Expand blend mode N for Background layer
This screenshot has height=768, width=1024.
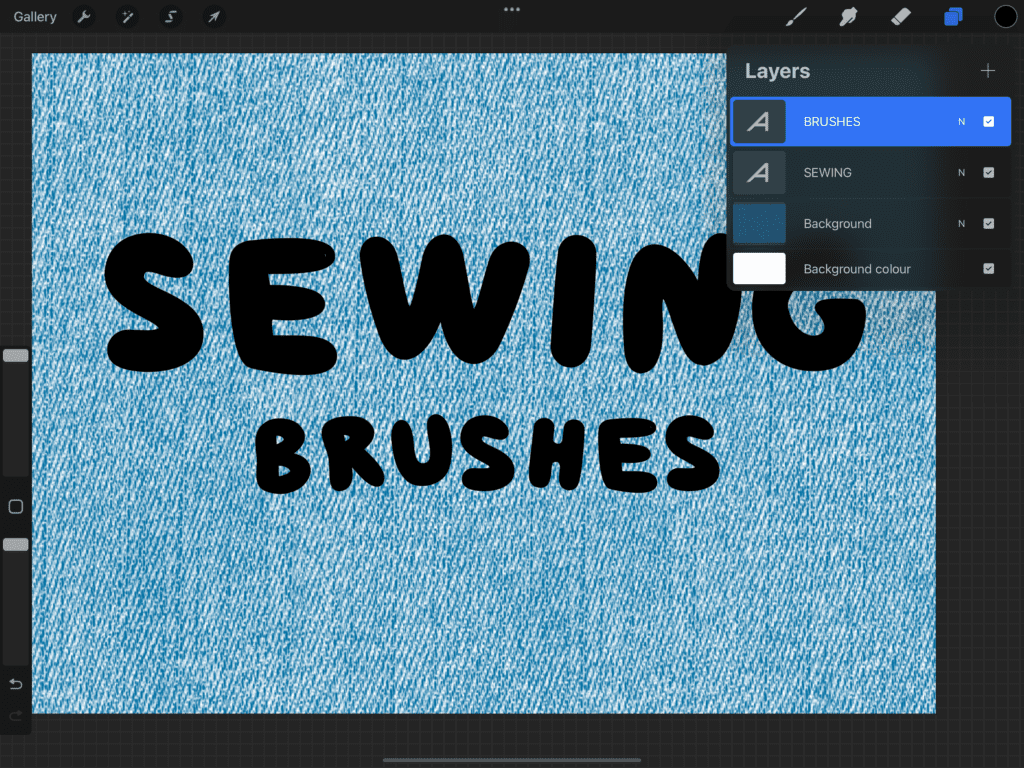(962, 224)
